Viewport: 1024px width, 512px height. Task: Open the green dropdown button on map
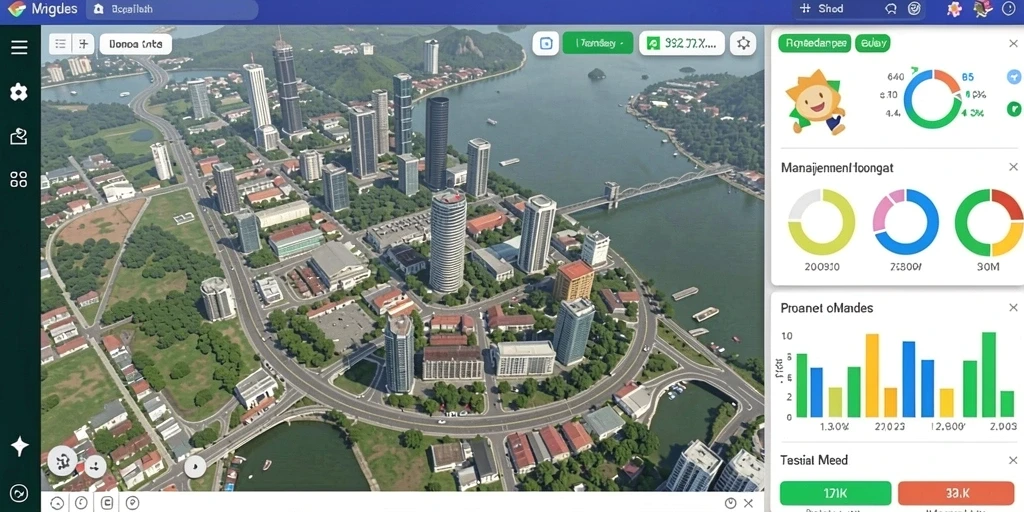coord(598,44)
